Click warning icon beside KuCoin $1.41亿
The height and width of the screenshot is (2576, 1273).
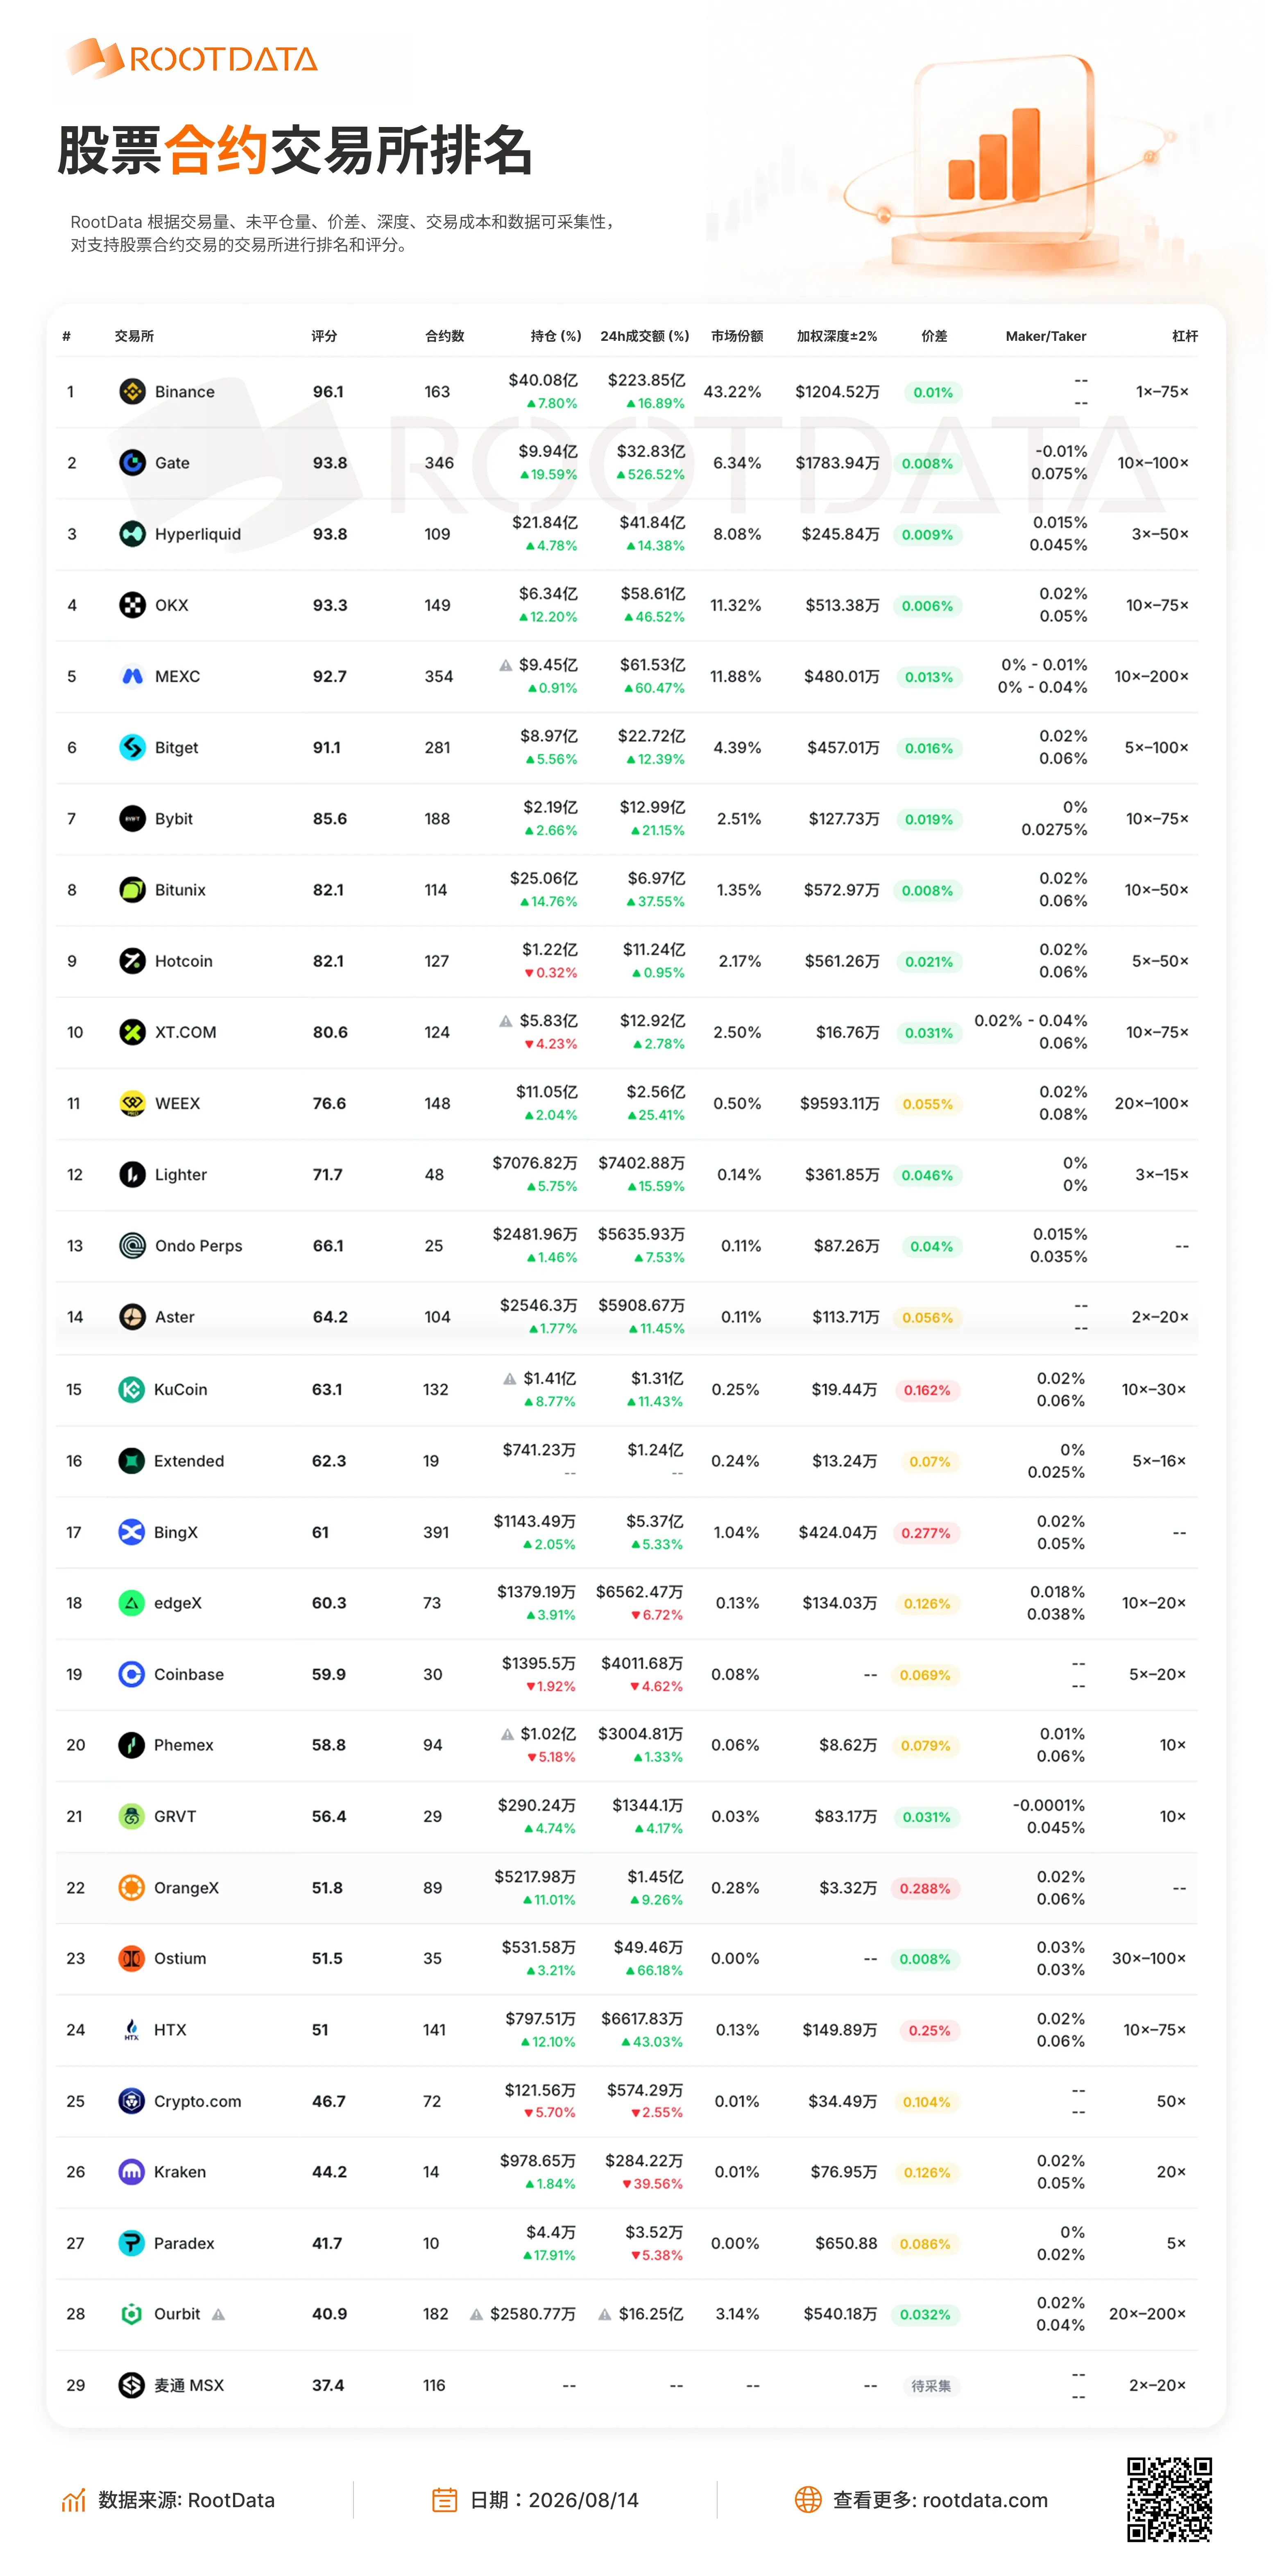510,1379
